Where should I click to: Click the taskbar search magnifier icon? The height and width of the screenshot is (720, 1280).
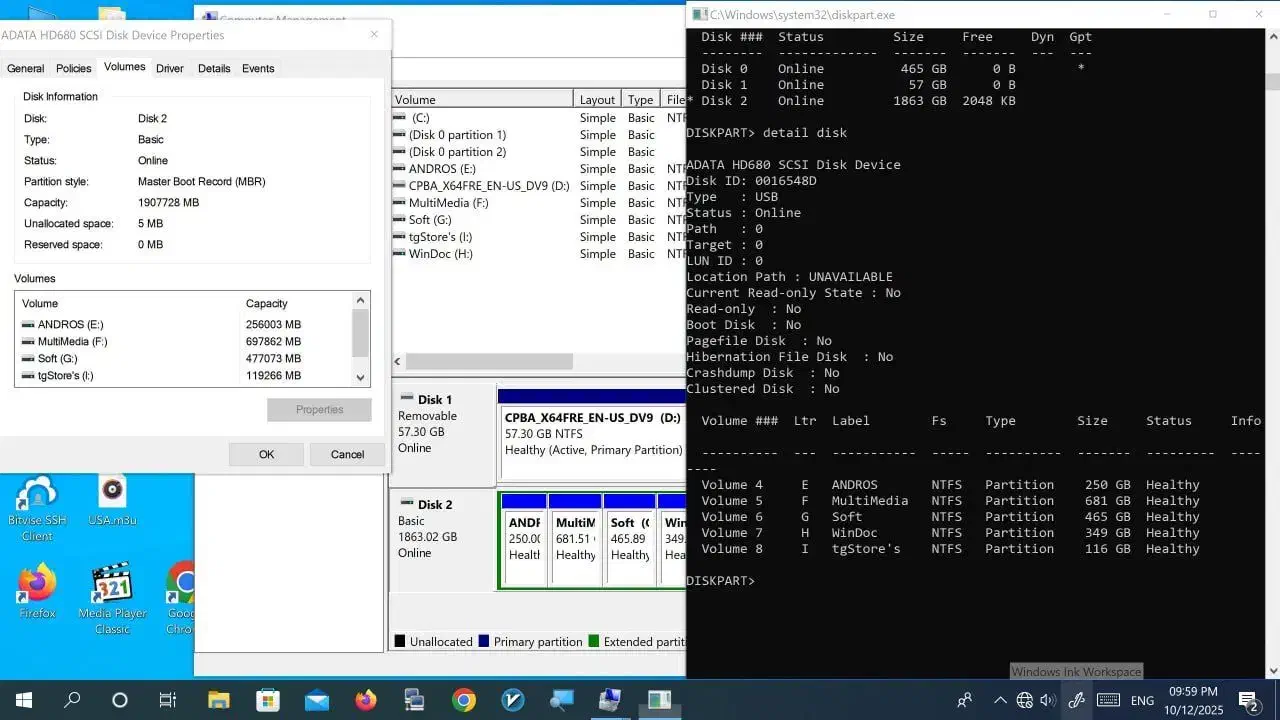click(72, 700)
